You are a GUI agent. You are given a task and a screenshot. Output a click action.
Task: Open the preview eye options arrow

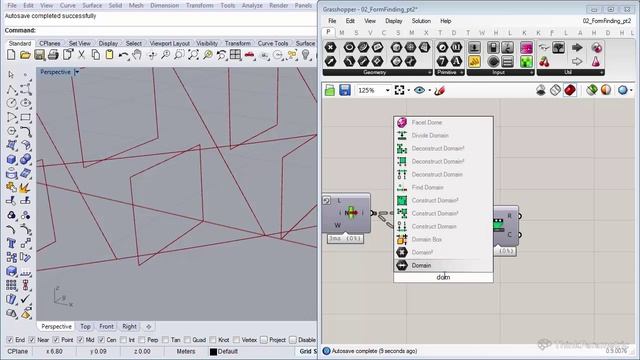[x=429, y=91]
